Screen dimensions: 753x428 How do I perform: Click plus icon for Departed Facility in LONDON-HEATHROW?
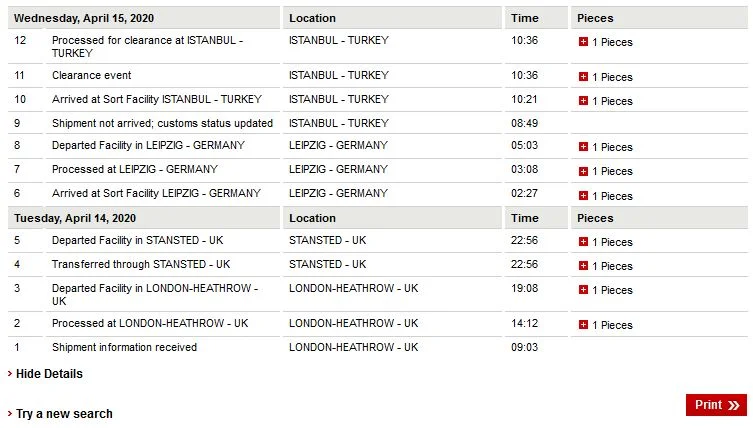point(583,290)
